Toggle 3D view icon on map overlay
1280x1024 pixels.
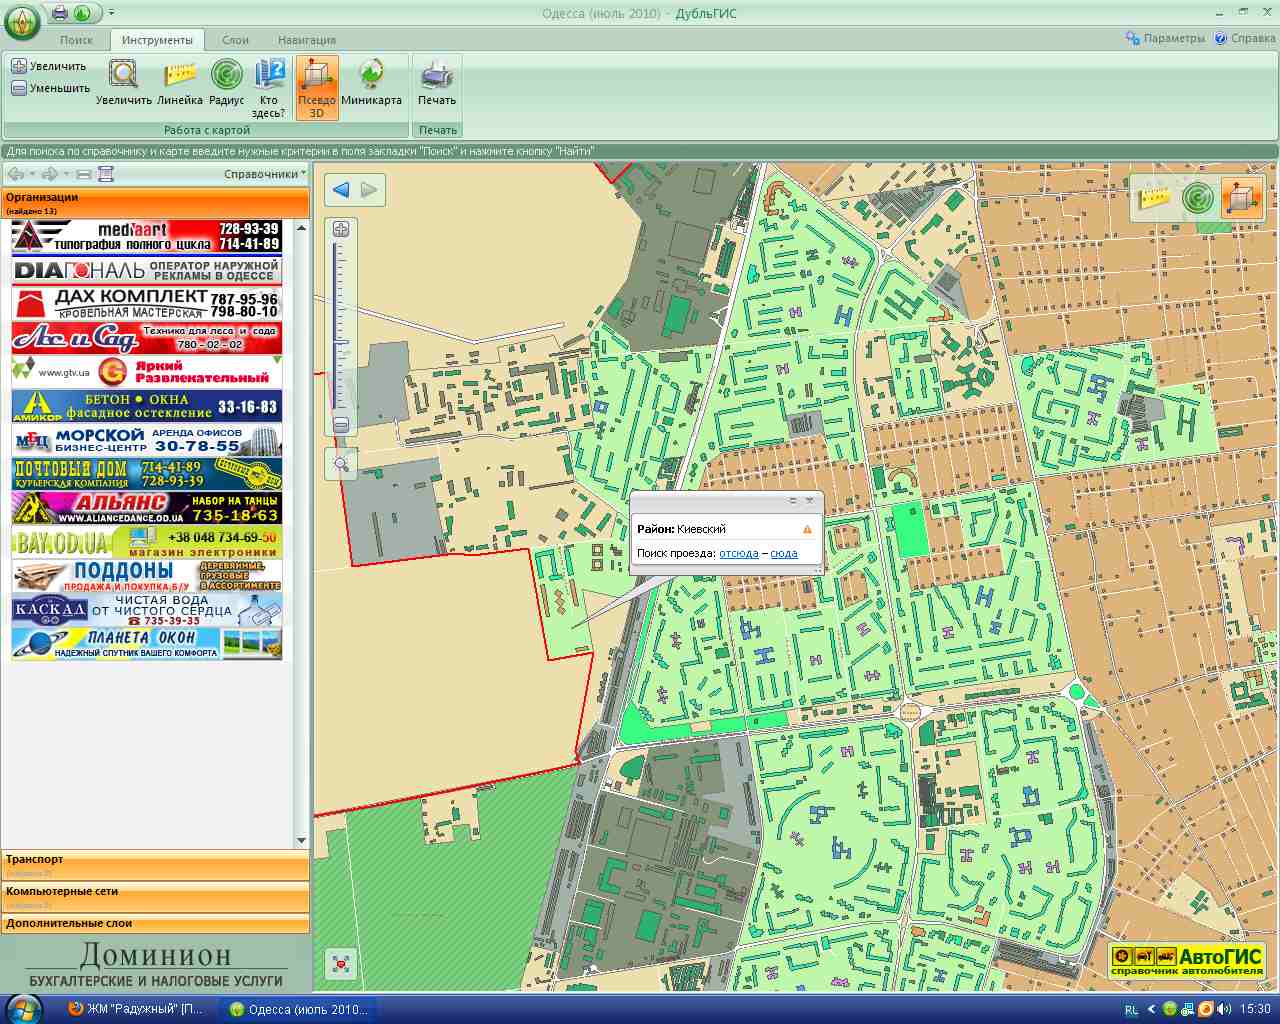click(1241, 197)
